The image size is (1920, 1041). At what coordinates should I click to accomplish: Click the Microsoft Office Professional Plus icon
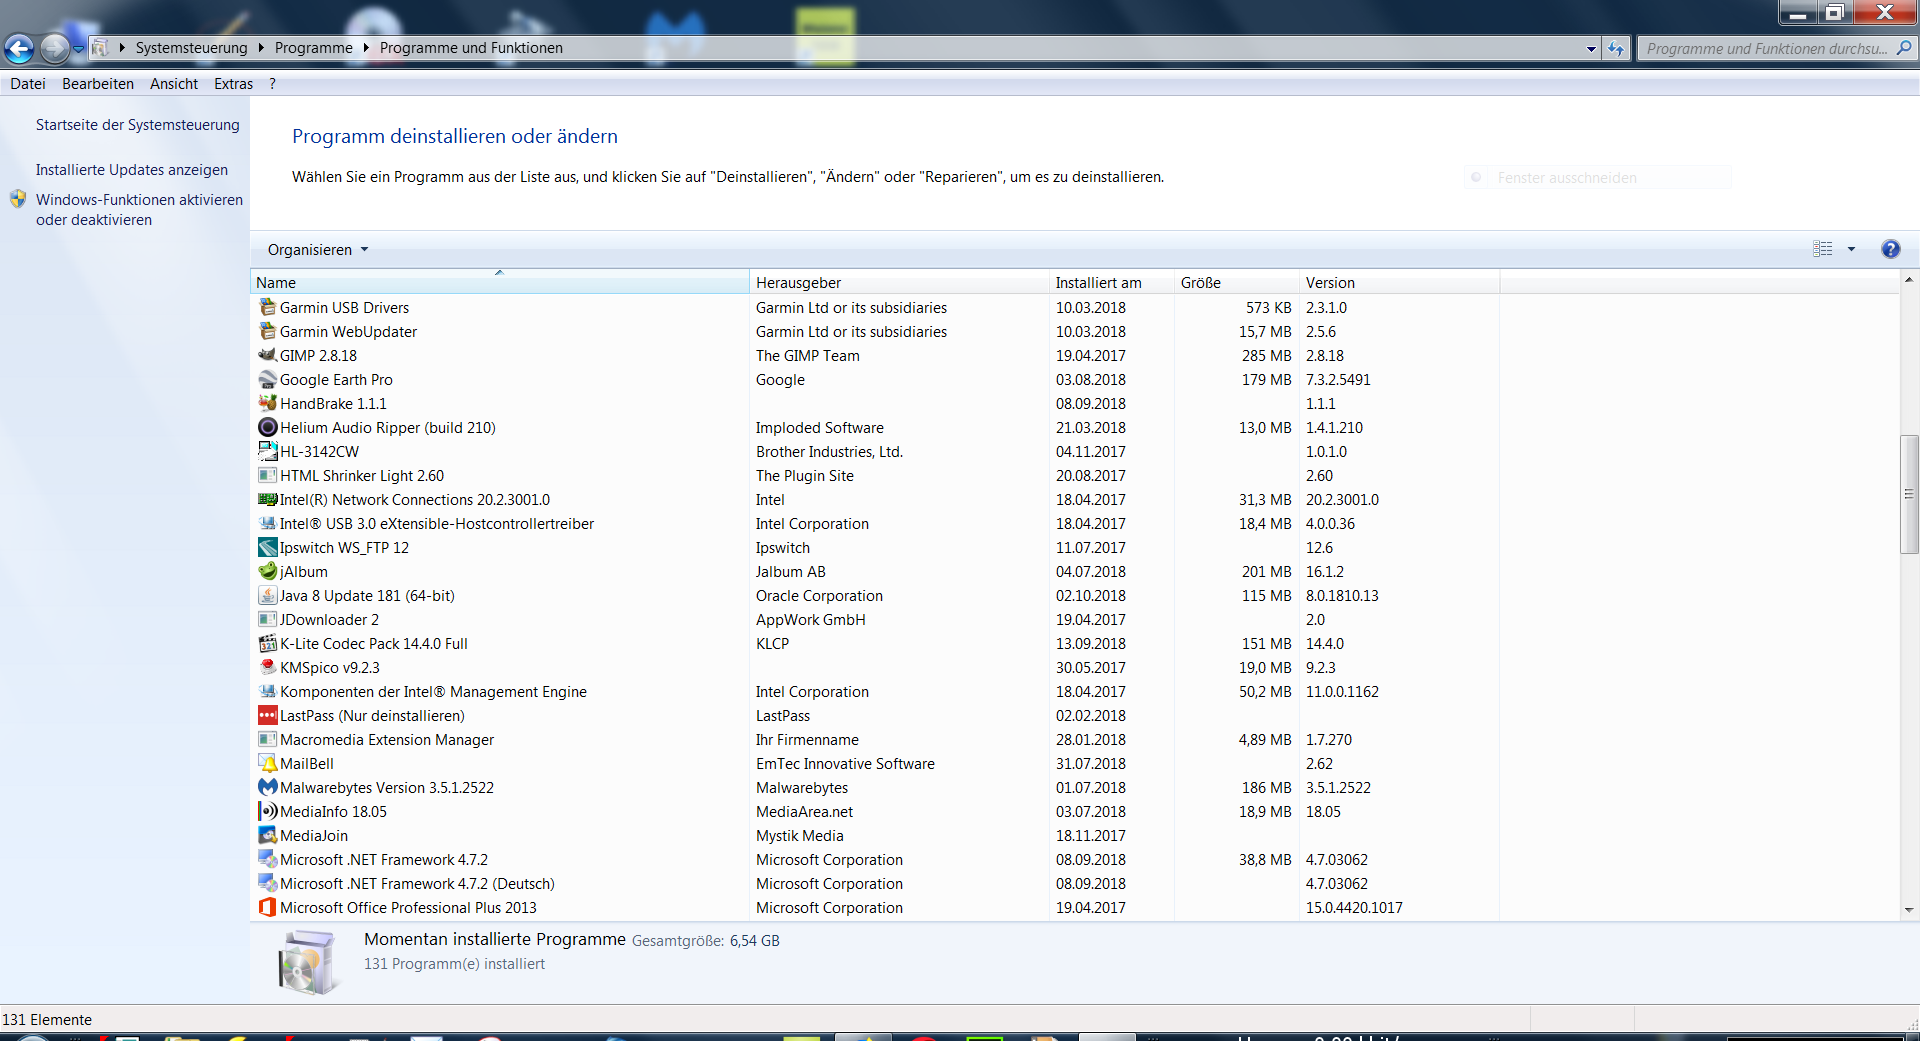267,907
